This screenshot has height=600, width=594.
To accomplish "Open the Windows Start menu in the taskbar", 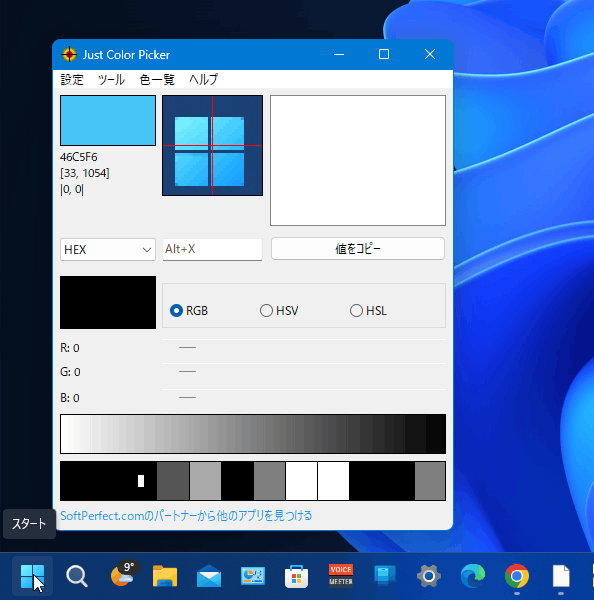I will pos(33,576).
